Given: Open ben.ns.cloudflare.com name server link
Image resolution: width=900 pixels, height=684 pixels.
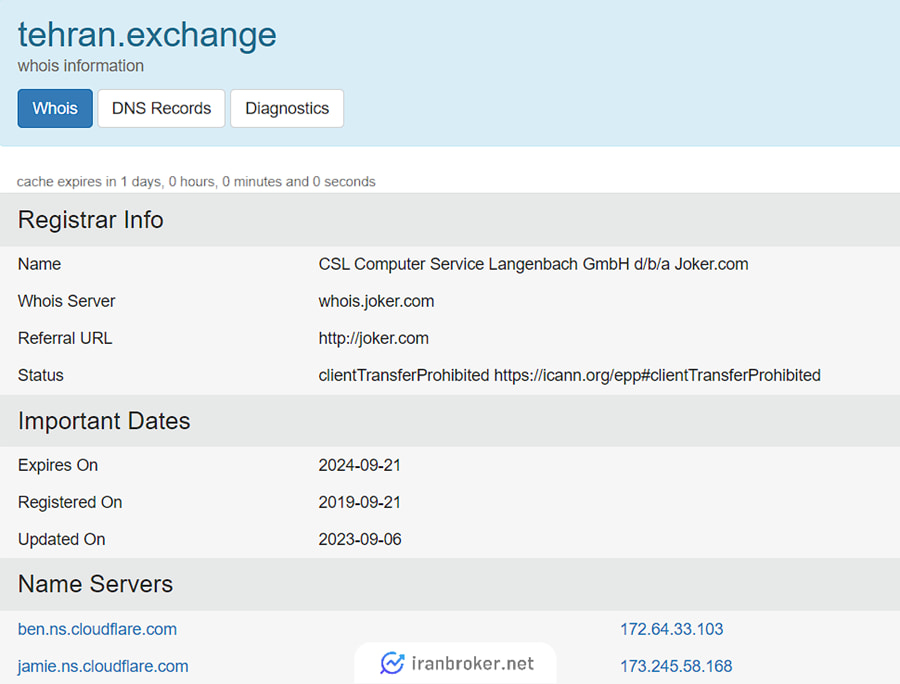Looking at the screenshot, I should pyautogui.click(x=97, y=629).
